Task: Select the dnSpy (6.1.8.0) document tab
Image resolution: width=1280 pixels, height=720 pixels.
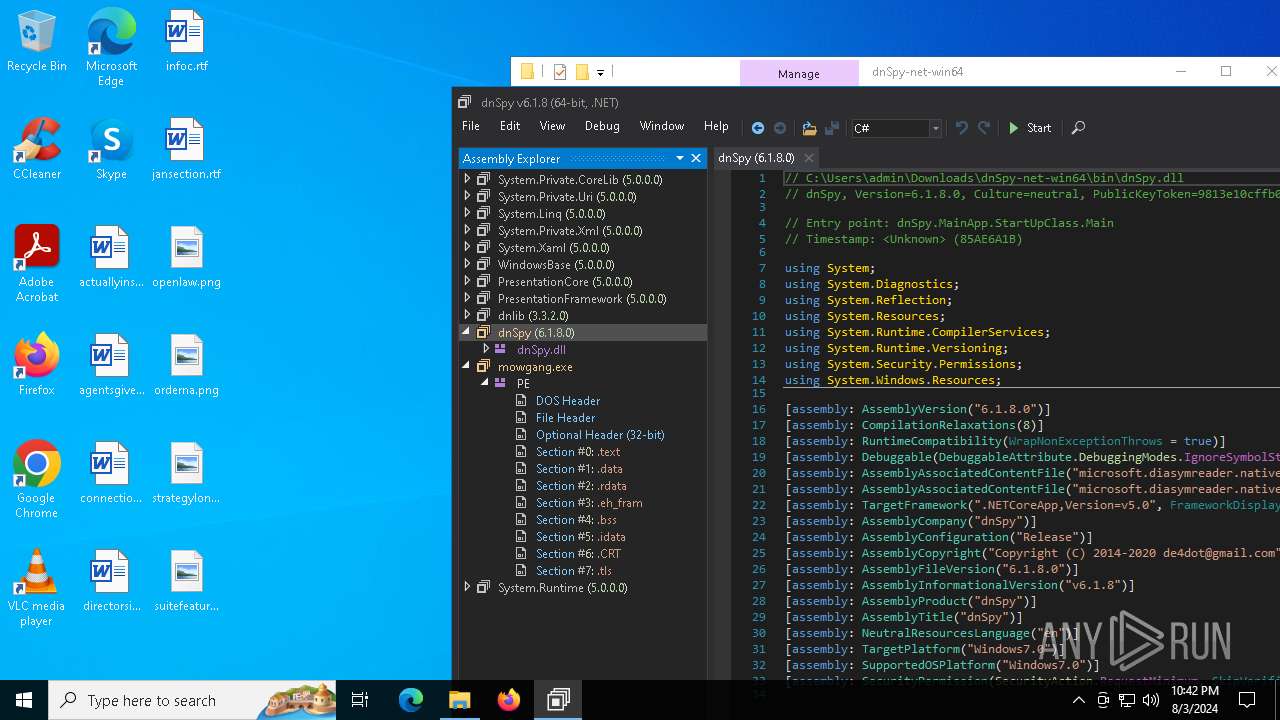Action: 756,158
